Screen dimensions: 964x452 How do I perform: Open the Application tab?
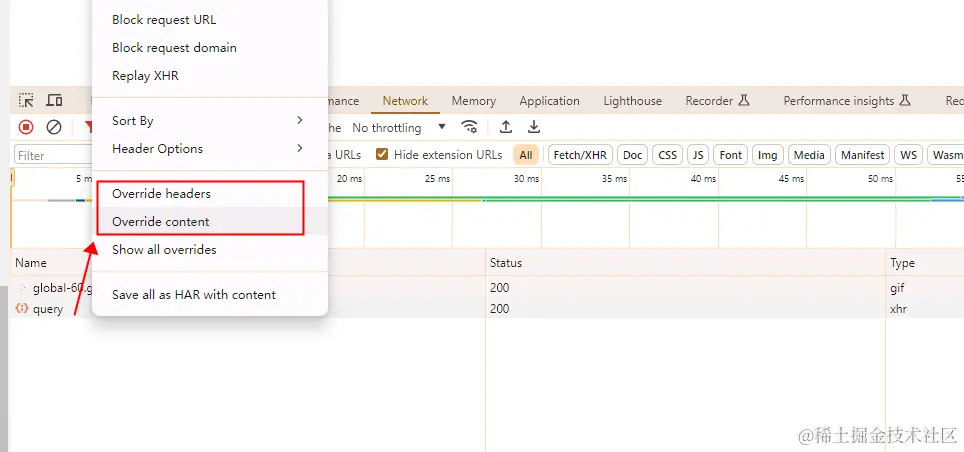click(x=550, y=101)
